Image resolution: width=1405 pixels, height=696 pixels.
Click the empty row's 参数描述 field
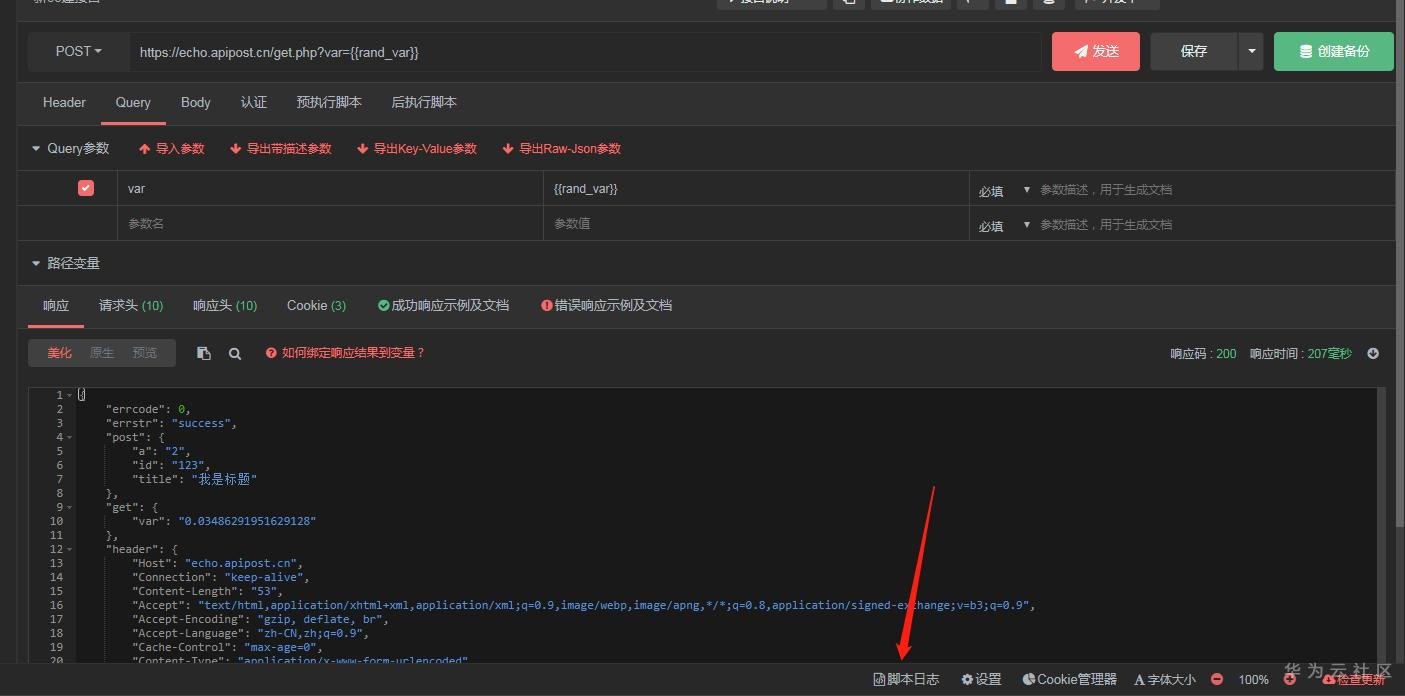(x=1215, y=224)
